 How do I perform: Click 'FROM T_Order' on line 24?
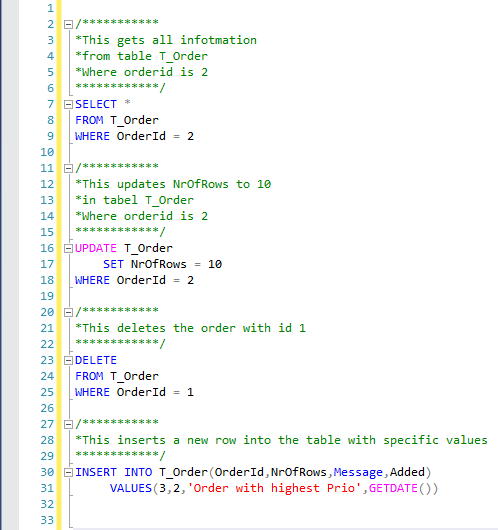[x=117, y=376]
